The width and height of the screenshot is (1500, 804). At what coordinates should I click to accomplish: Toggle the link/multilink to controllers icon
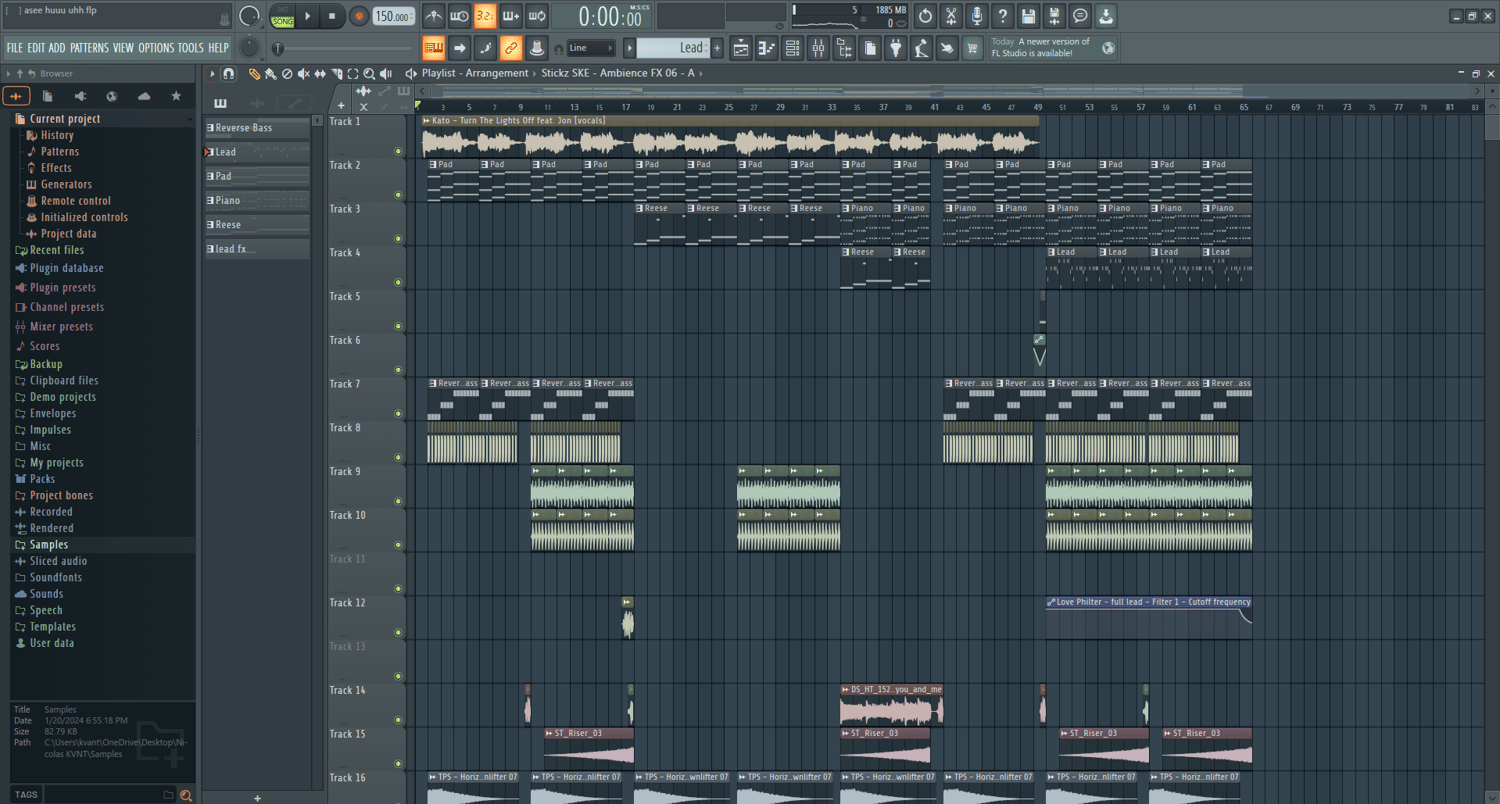[511, 47]
